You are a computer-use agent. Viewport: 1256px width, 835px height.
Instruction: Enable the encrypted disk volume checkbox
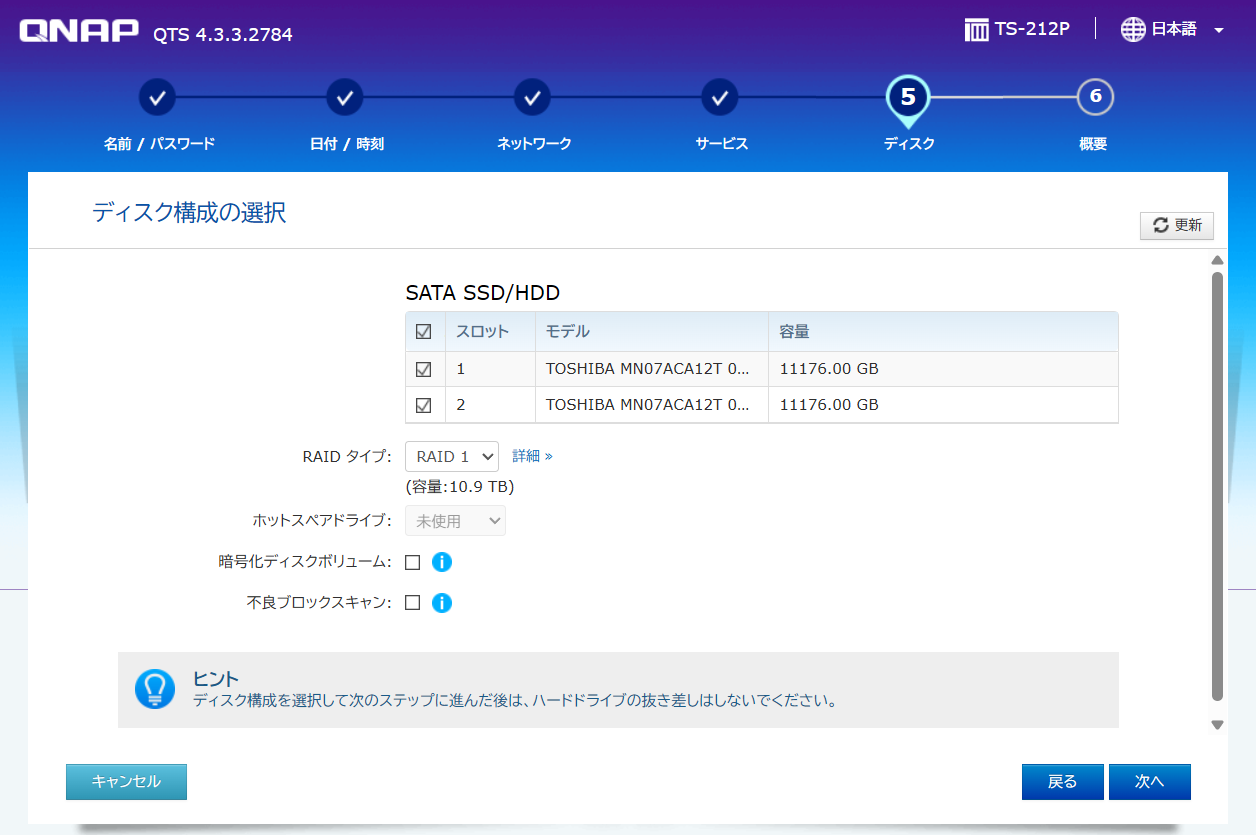(412, 562)
